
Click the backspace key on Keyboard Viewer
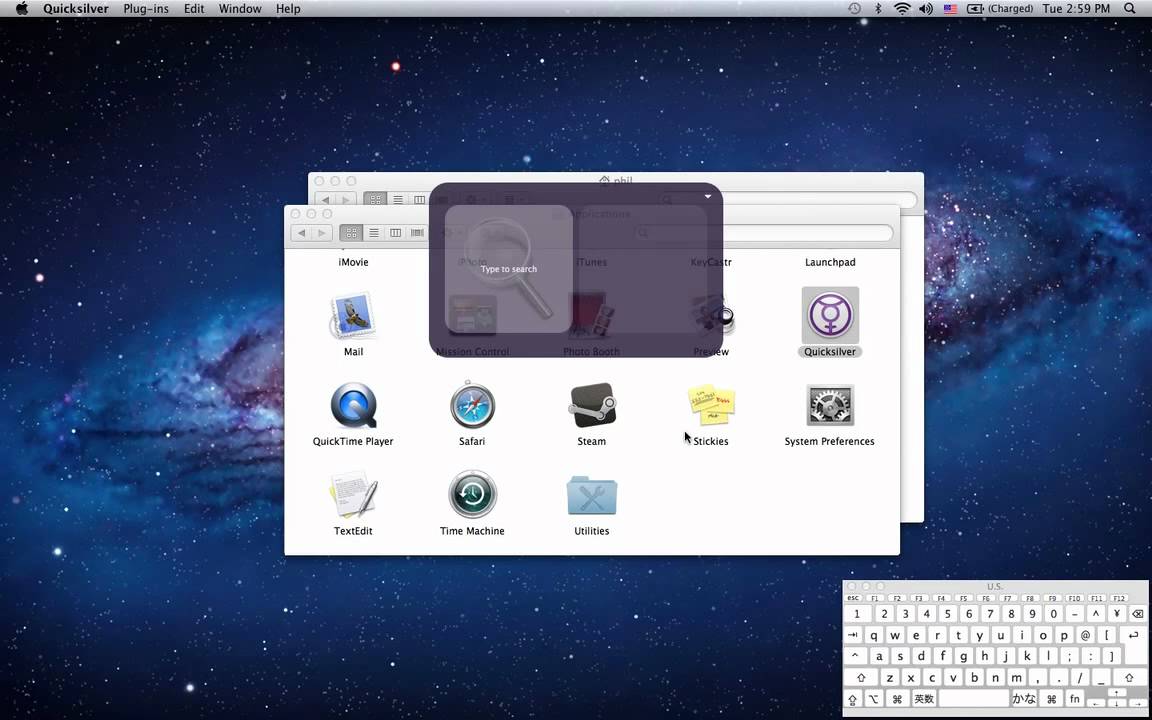click(x=1137, y=614)
